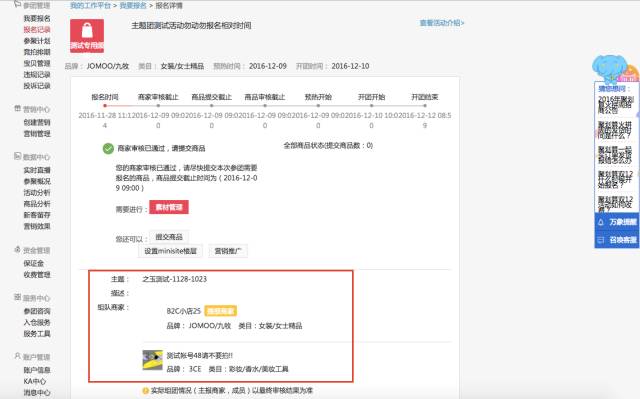
Task: Click the 预热时间 date 2016-12-09
Action: pos(268,66)
